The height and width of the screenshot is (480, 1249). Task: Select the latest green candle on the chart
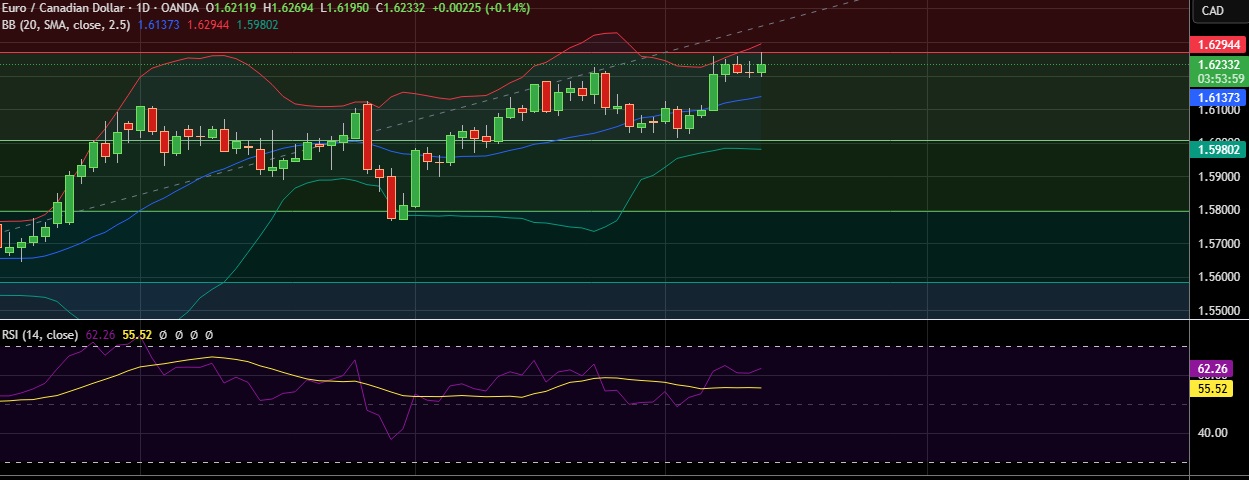pos(762,68)
